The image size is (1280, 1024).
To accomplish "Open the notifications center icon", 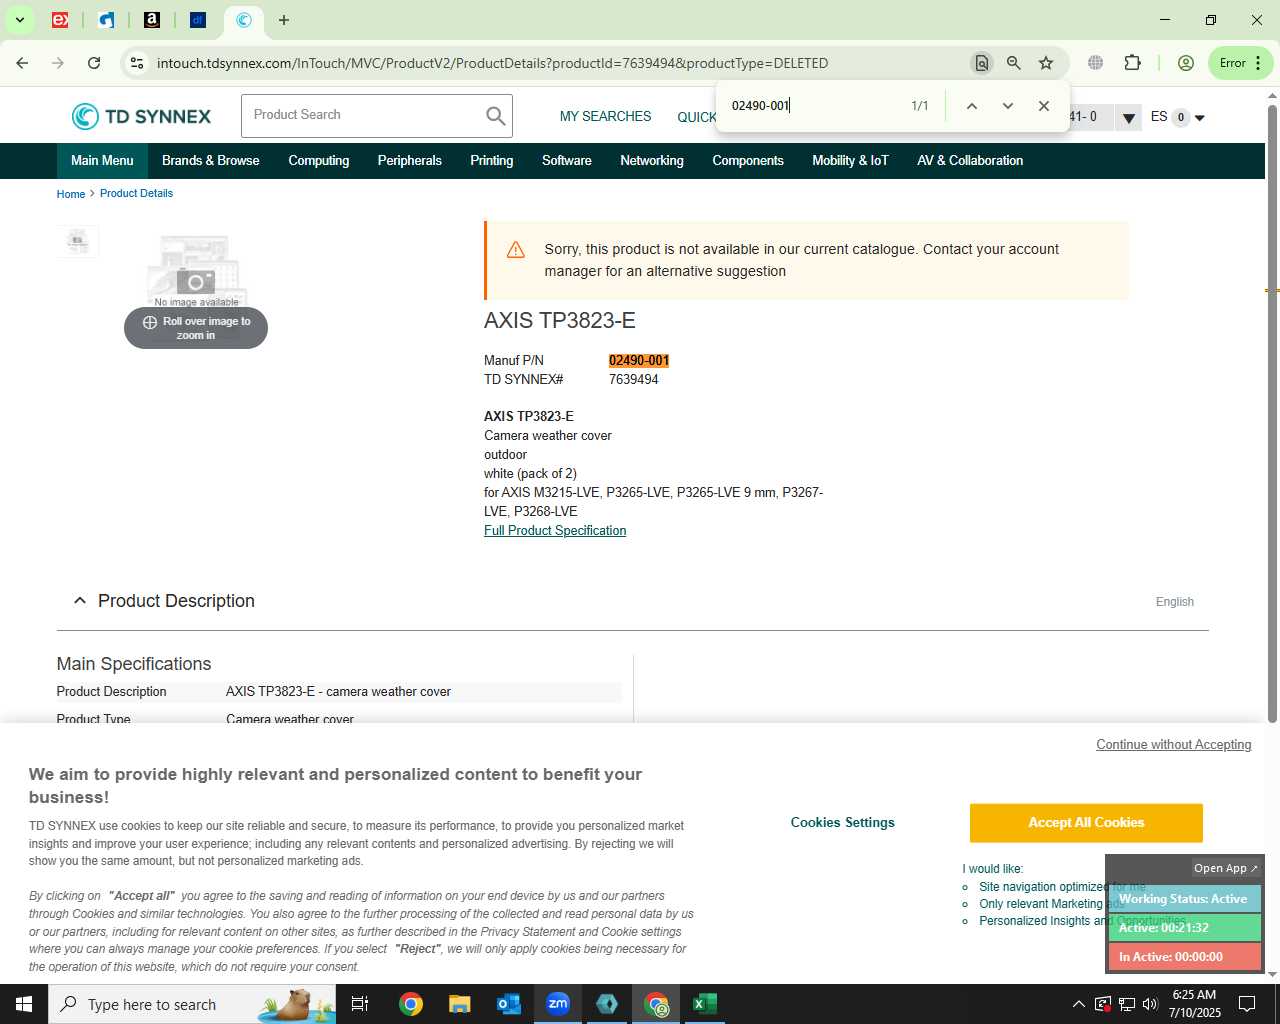I will (x=1247, y=1004).
